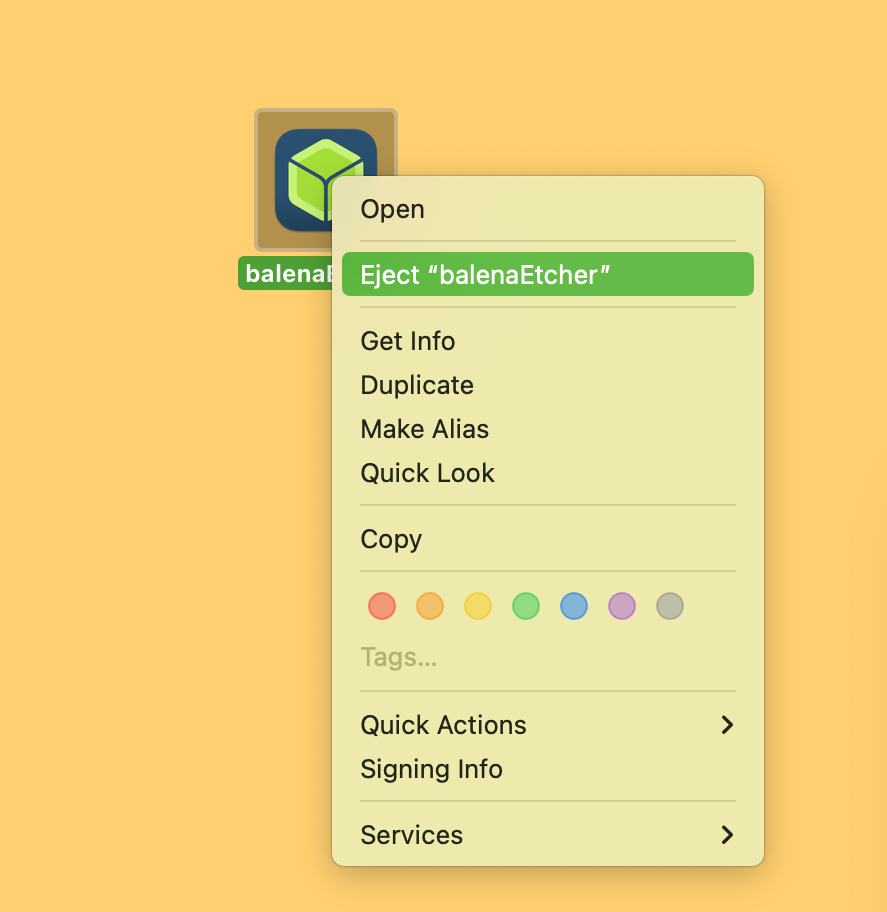Image resolution: width=887 pixels, height=912 pixels.
Task: Apply the purple tag color
Action: [x=622, y=606]
